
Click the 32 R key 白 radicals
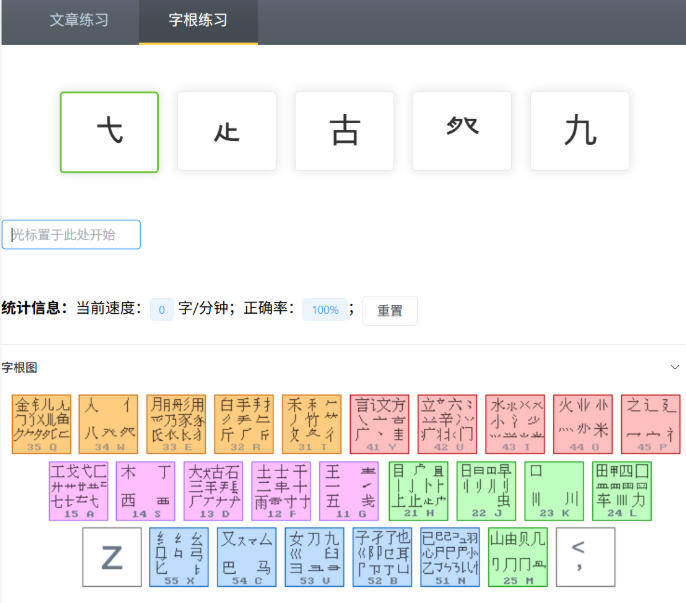tap(244, 424)
